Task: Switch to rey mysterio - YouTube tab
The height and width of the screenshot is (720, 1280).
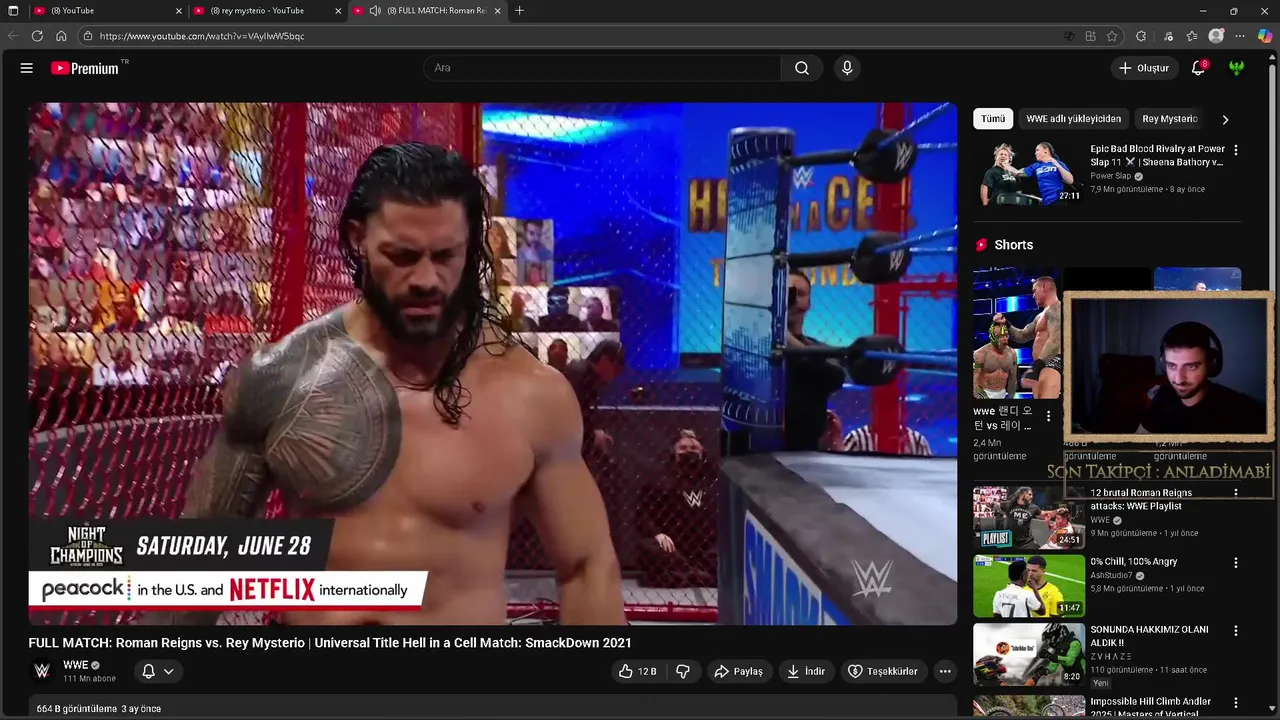Action: pos(266,11)
